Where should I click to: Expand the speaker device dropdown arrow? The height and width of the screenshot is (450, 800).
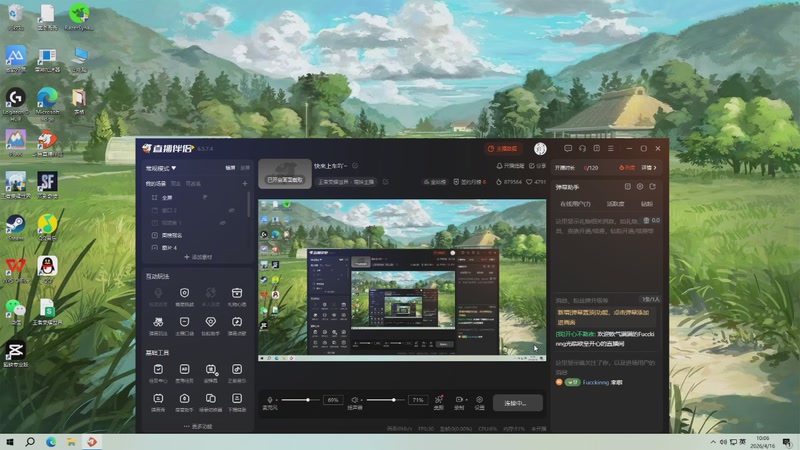361,400
